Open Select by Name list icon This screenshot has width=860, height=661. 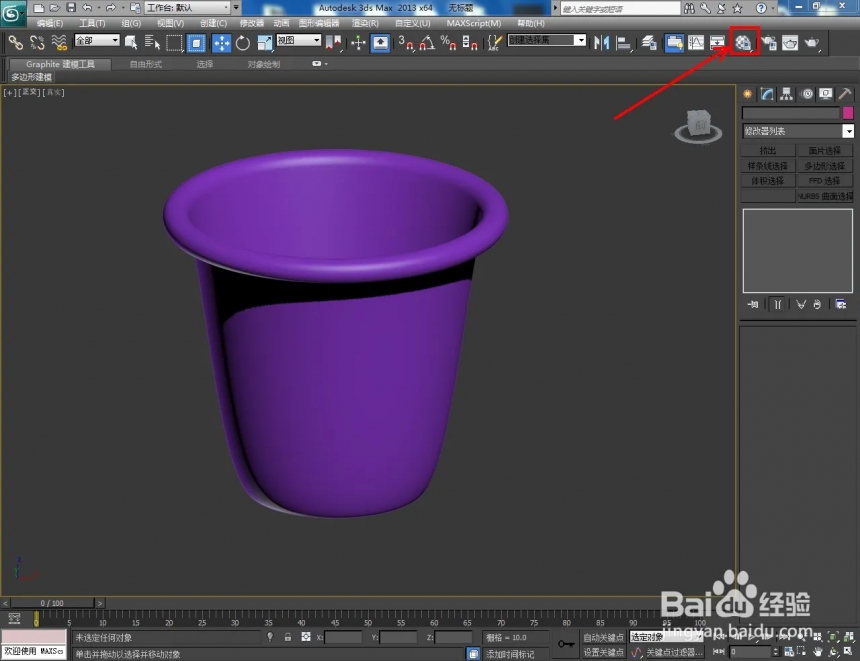(x=152, y=42)
